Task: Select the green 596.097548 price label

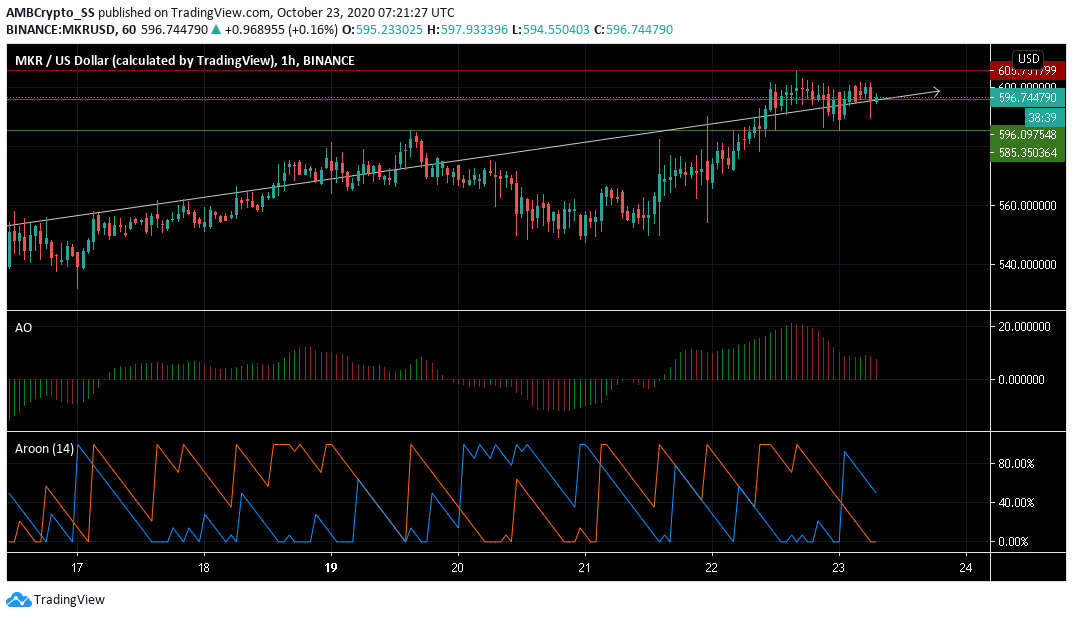Action: (1027, 135)
